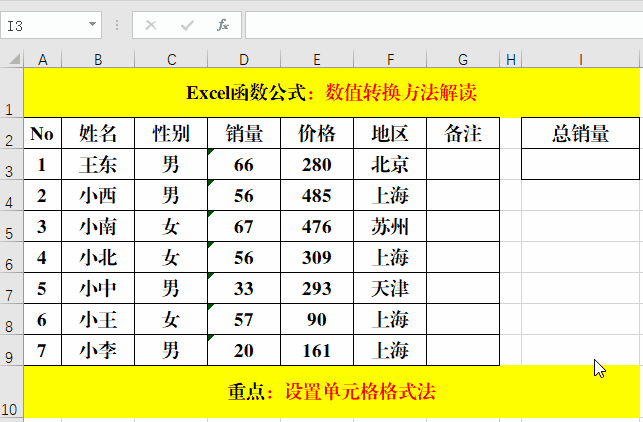
Task: Select column D header
Action: pyautogui.click(x=244, y=59)
